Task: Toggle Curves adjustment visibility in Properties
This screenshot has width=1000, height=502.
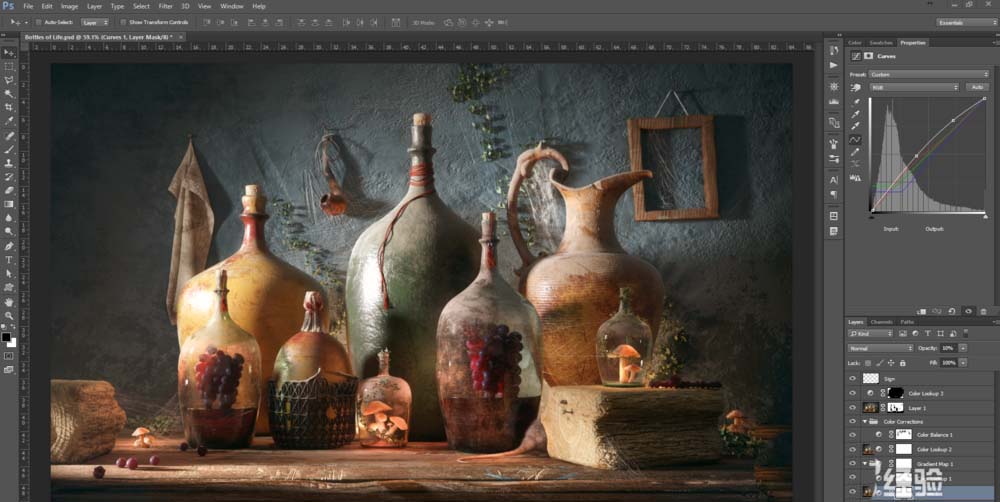Action: [x=968, y=311]
